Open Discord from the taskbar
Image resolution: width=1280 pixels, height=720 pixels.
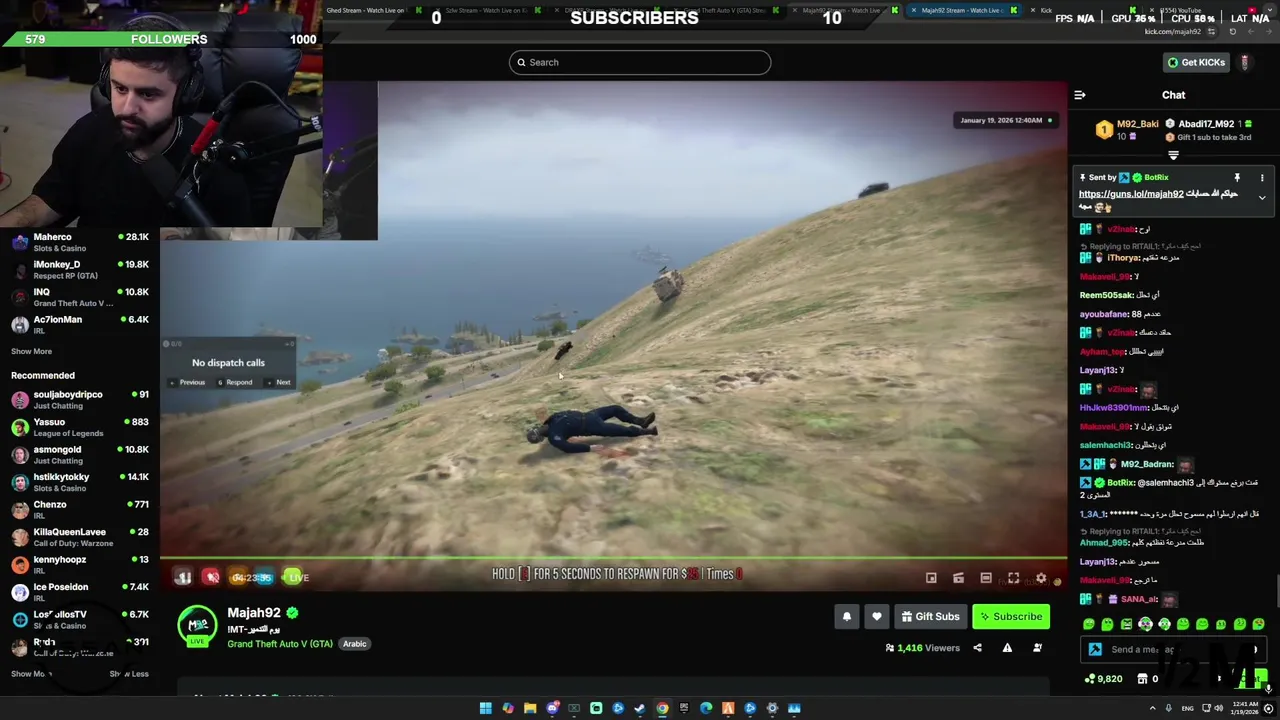coord(552,708)
